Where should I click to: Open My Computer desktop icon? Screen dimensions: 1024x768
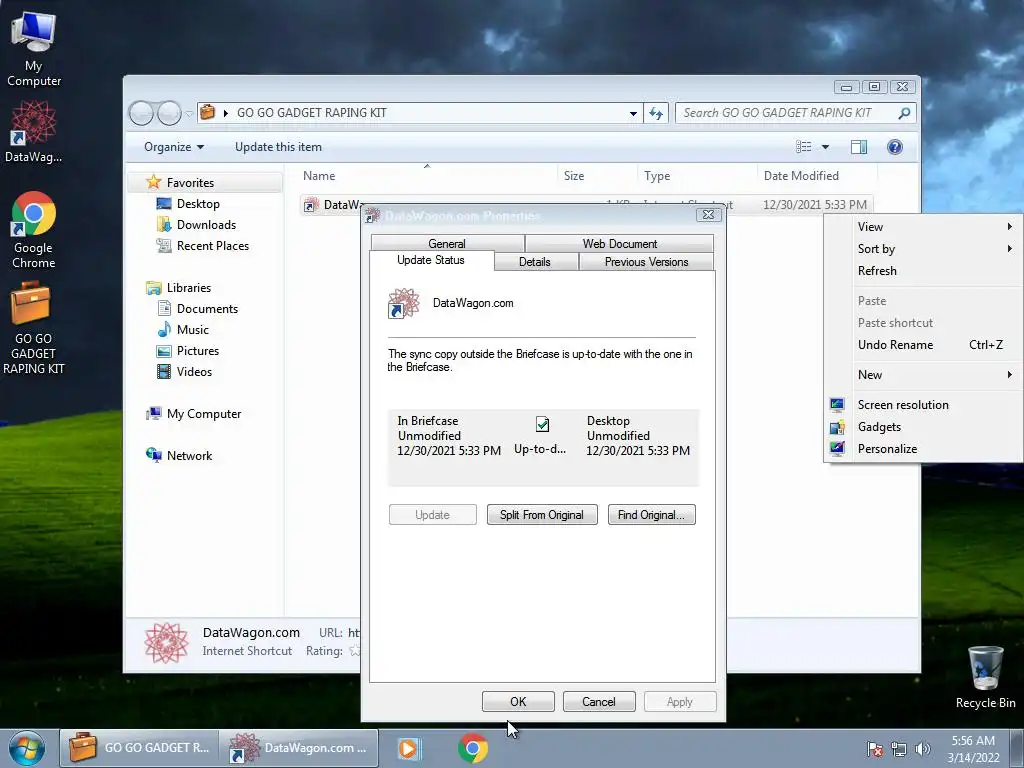33,49
